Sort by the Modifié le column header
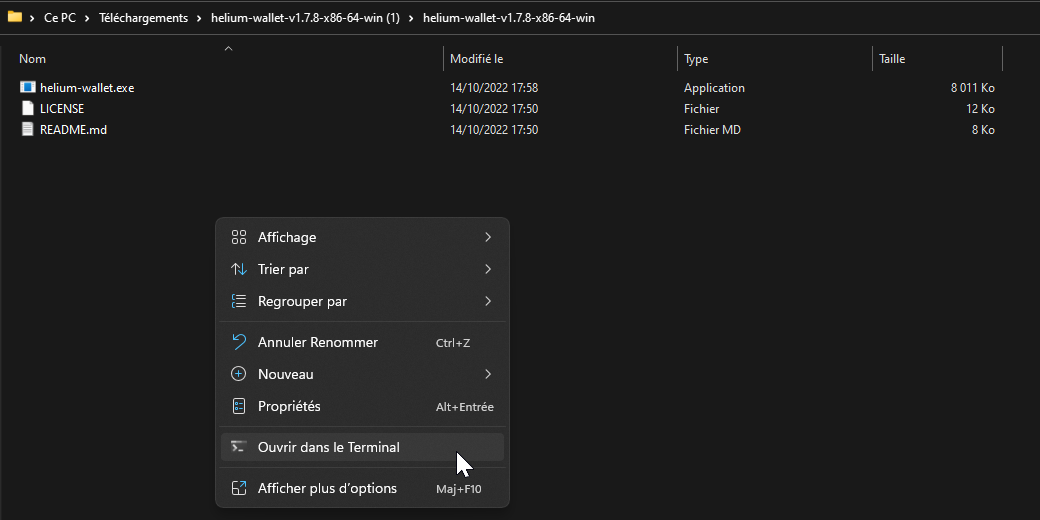 click(x=477, y=59)
